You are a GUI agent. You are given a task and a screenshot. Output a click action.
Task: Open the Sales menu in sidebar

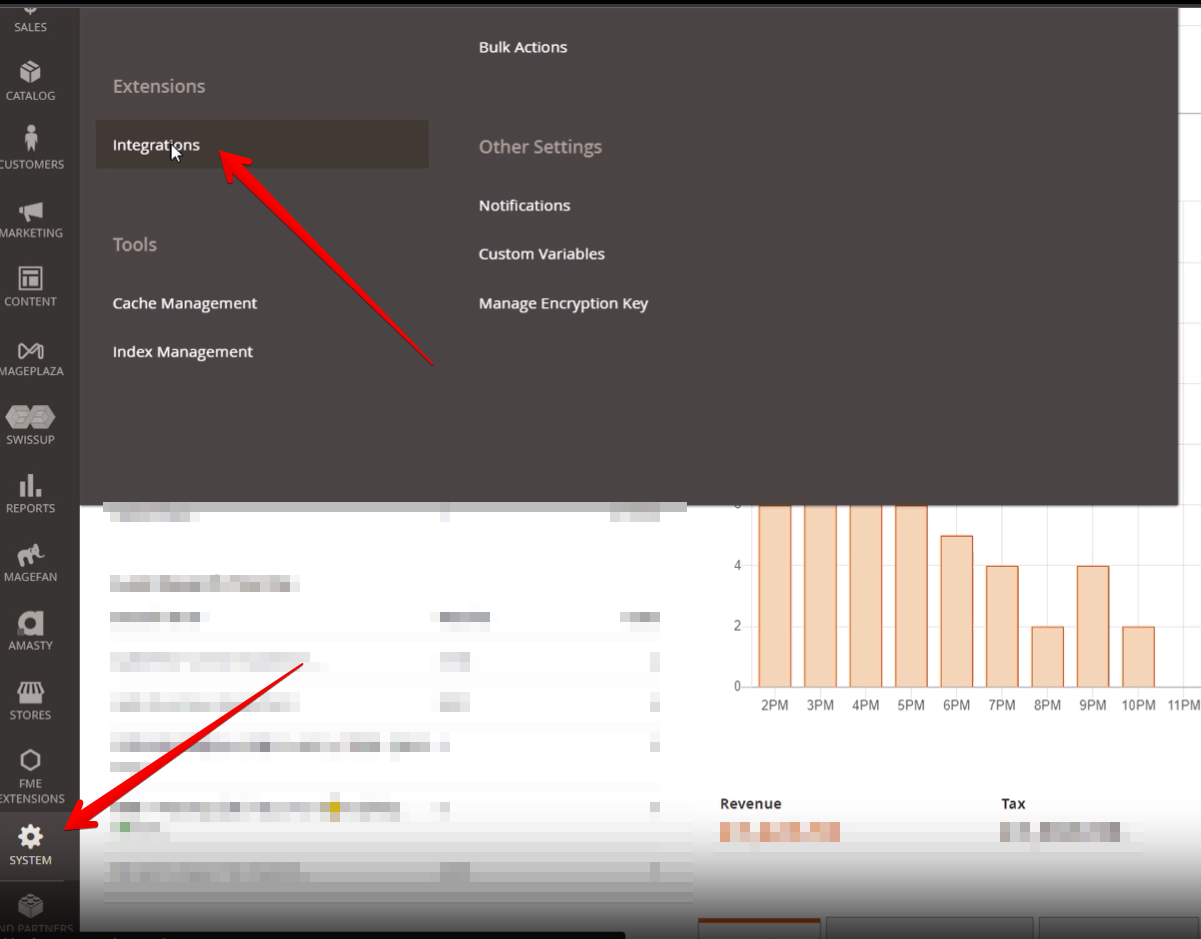30,20
